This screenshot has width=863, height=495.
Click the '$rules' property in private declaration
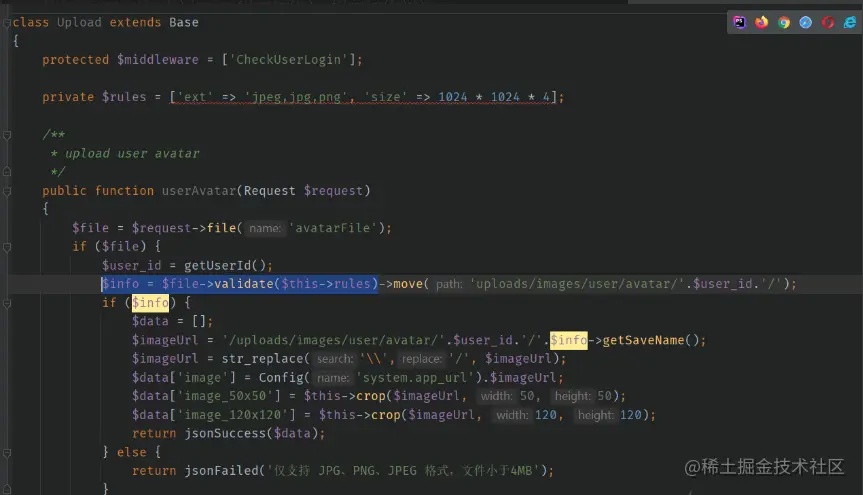124,97
